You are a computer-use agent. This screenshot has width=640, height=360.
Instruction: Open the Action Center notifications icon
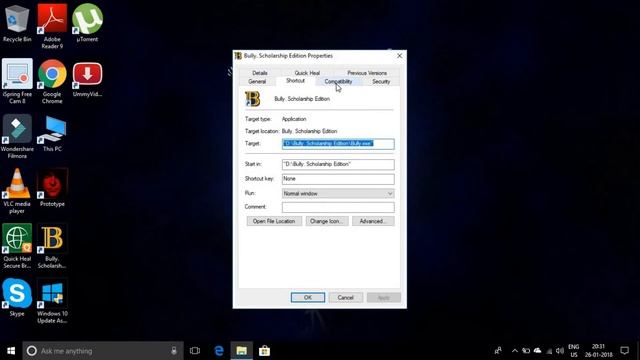click(624, 351)
